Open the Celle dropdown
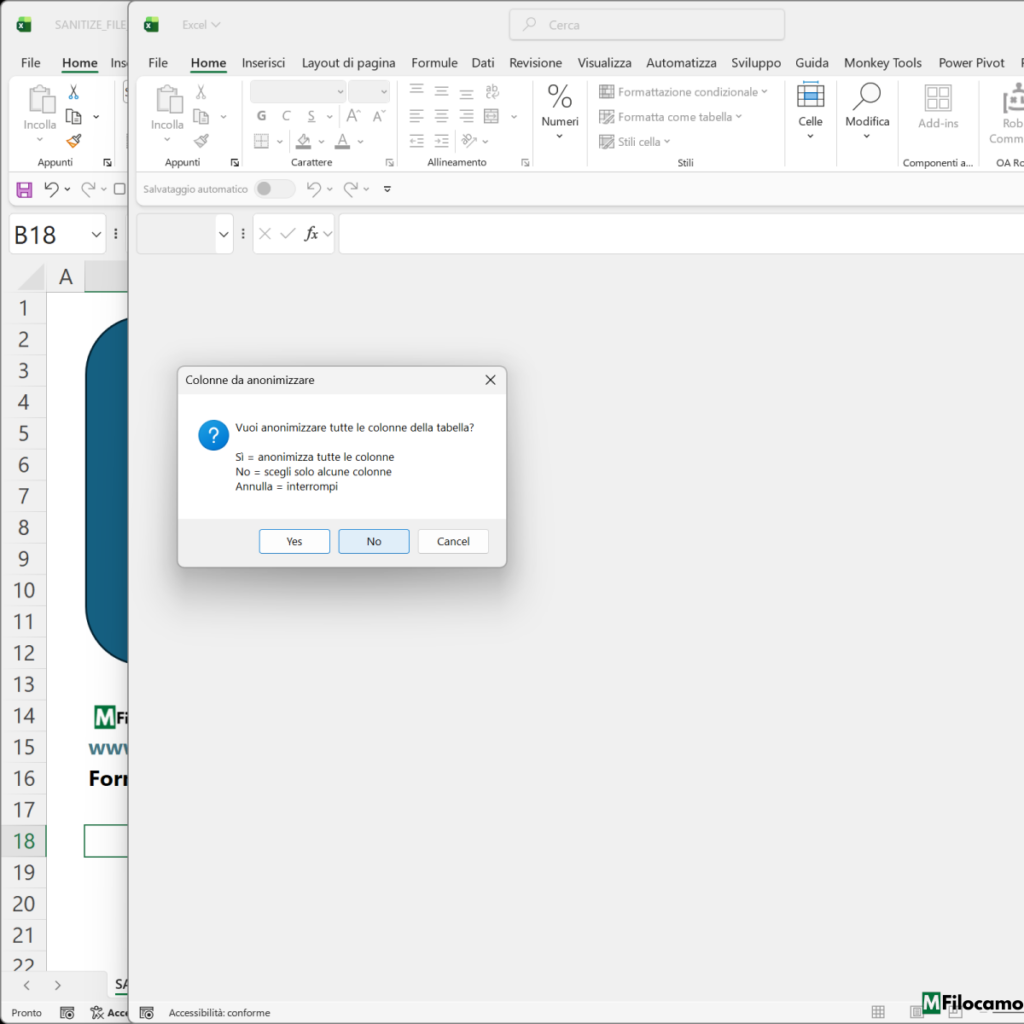This screenshot has width=1024, height=1024. coord(810,111)
